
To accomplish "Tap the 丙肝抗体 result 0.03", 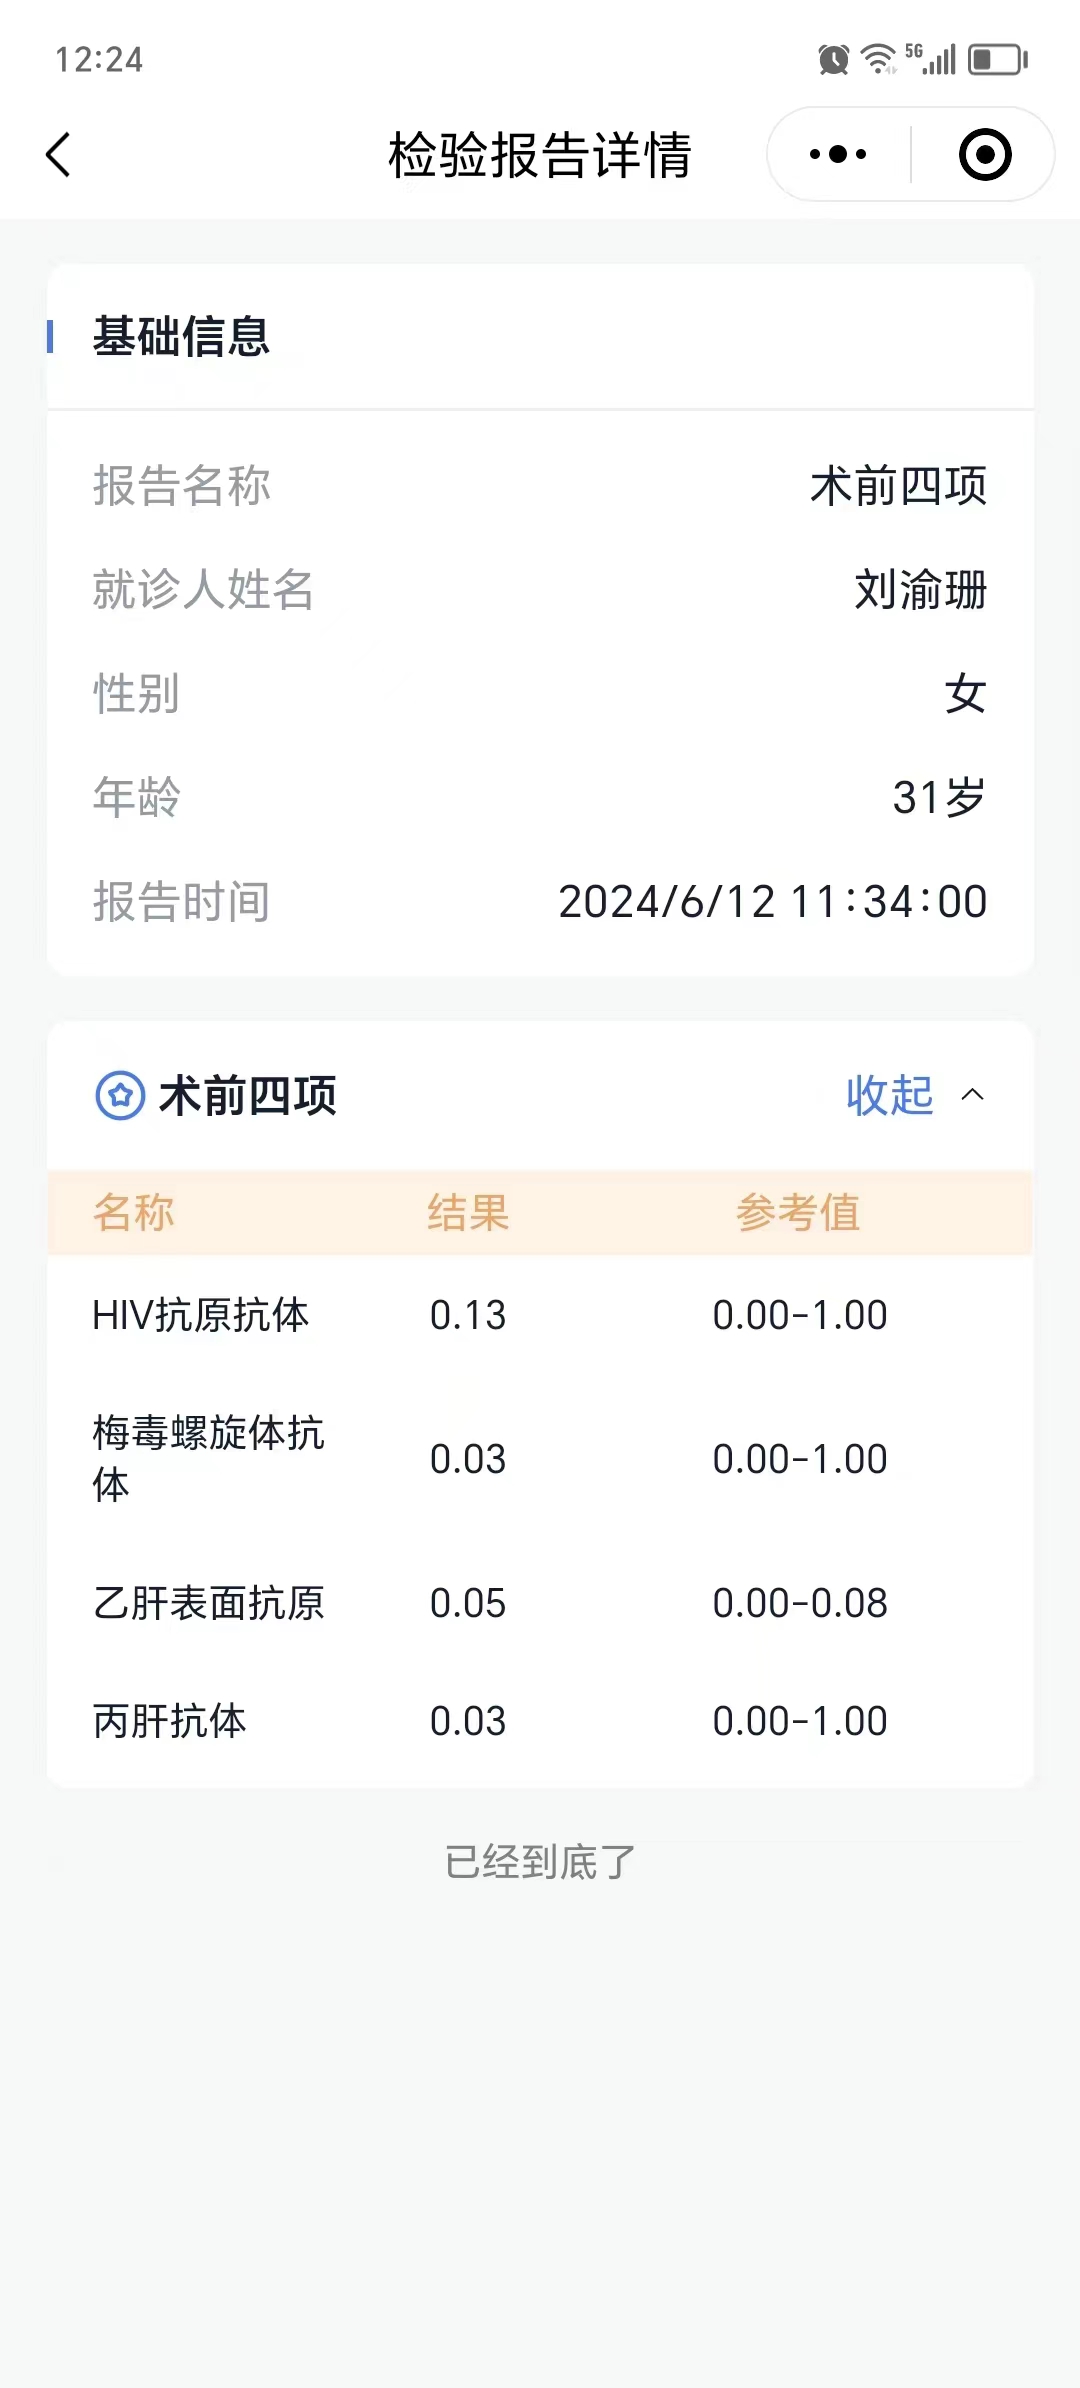I will tap(468, 1721).
